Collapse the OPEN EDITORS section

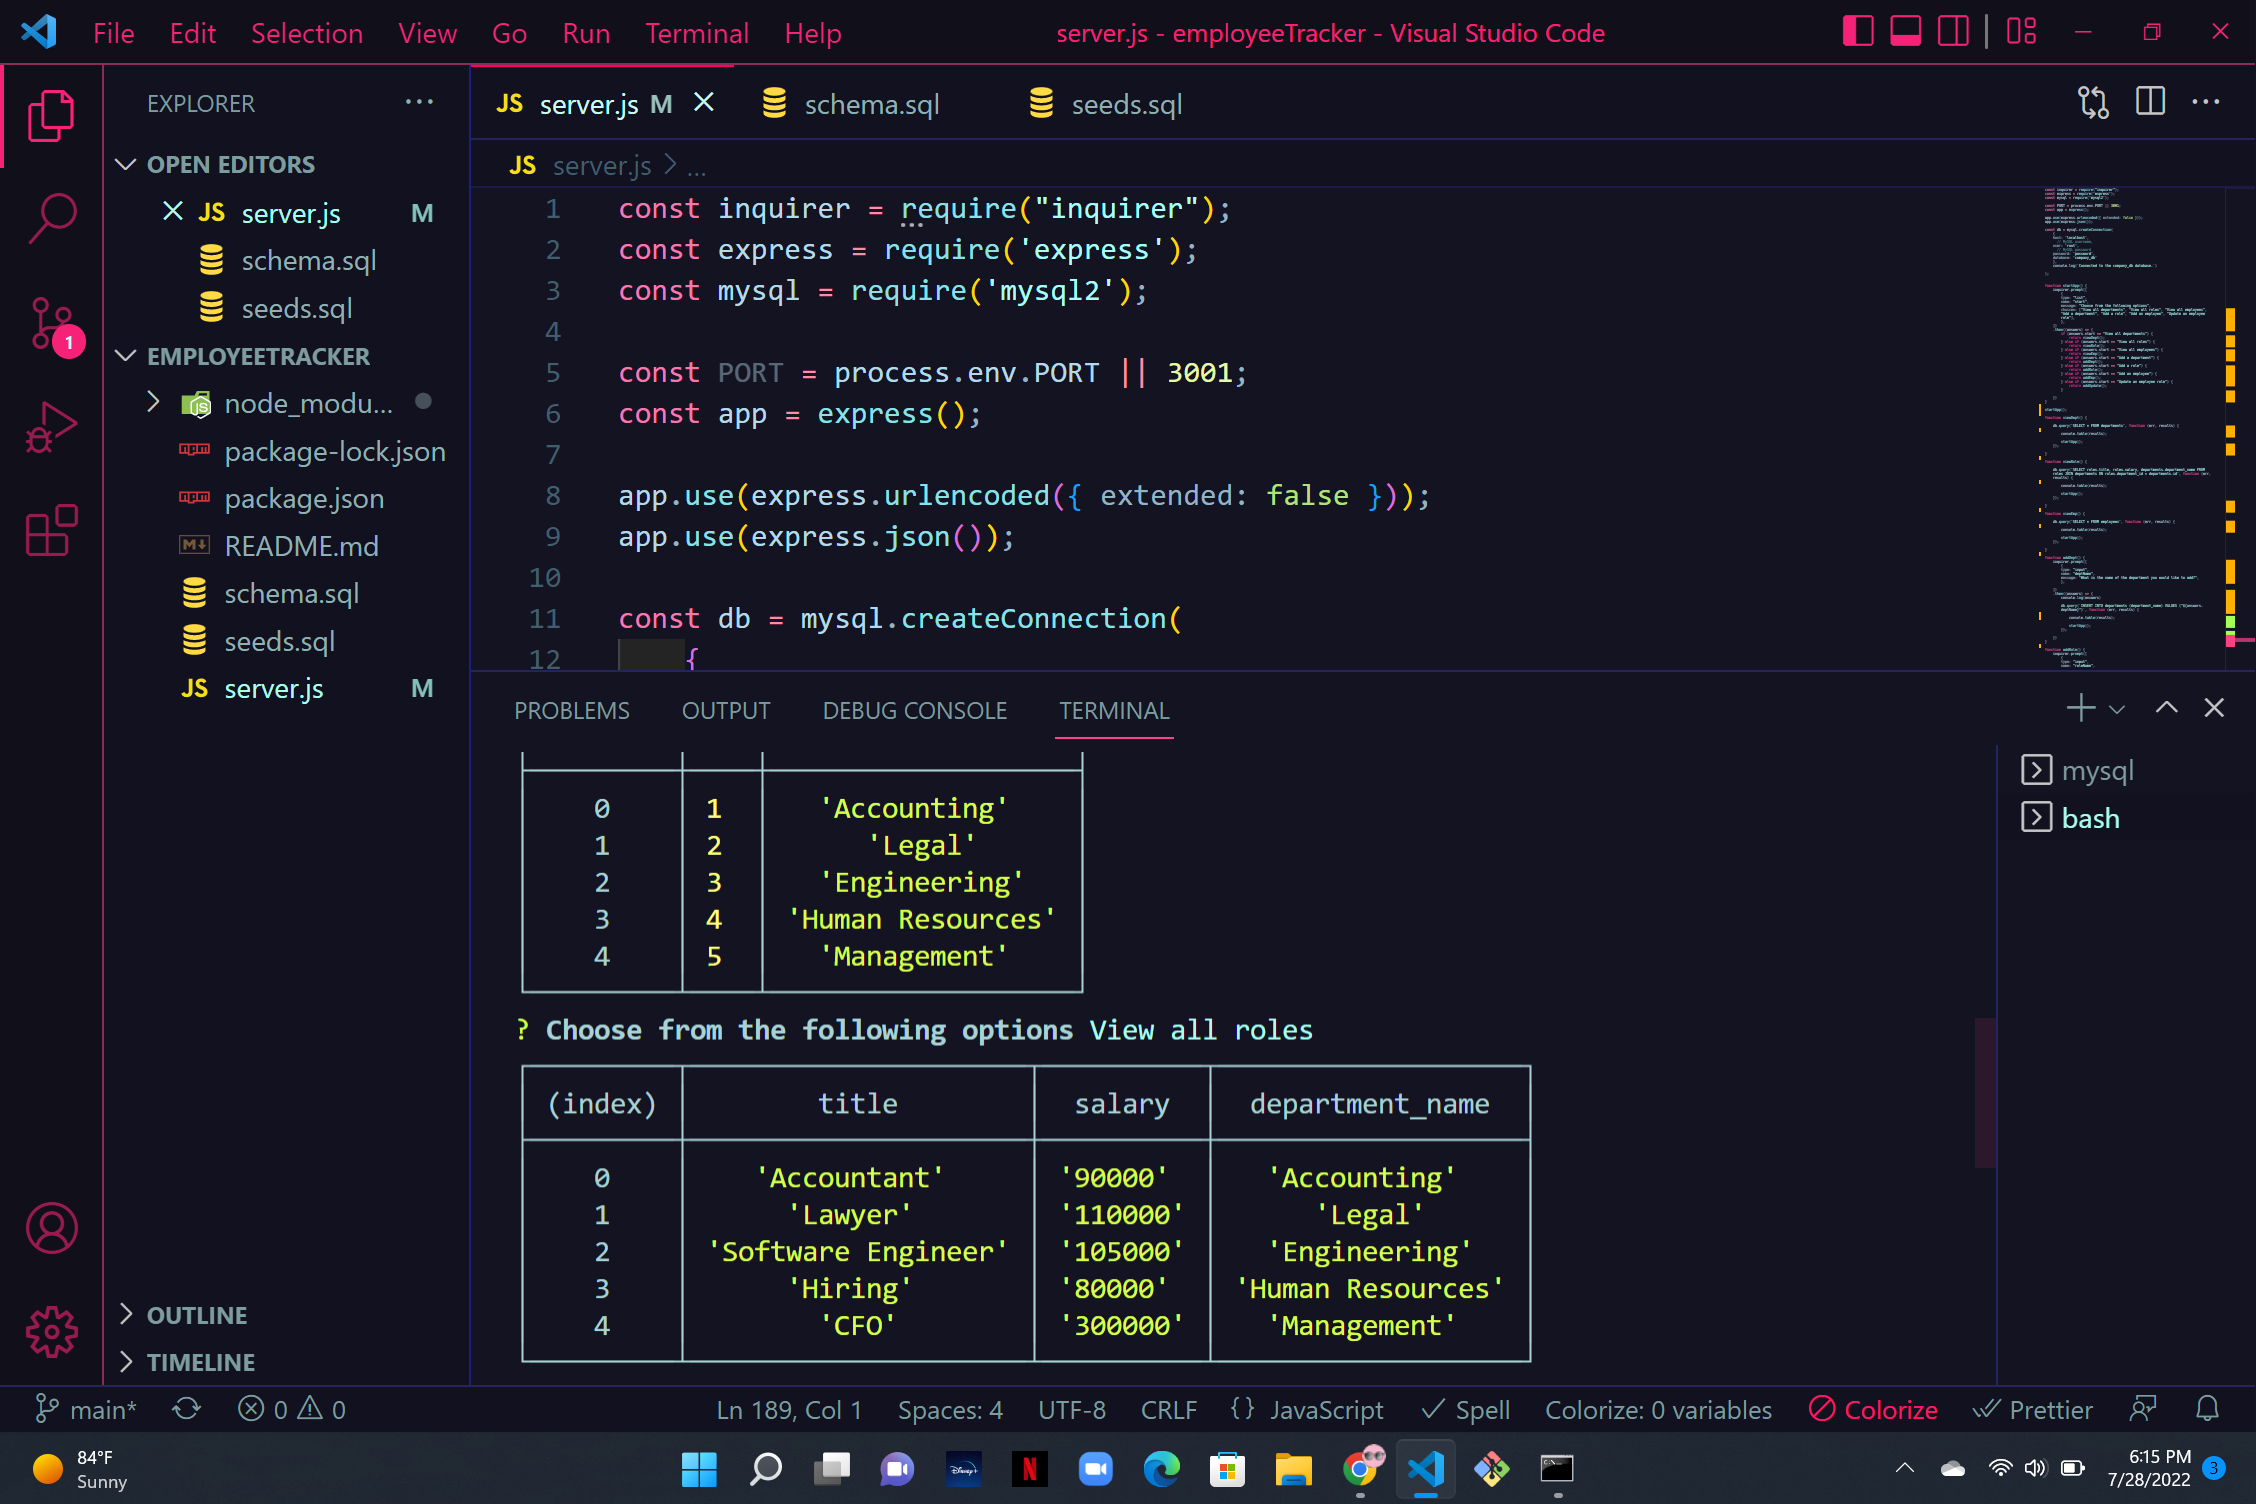pyautogui.click(x=125, y=164)
